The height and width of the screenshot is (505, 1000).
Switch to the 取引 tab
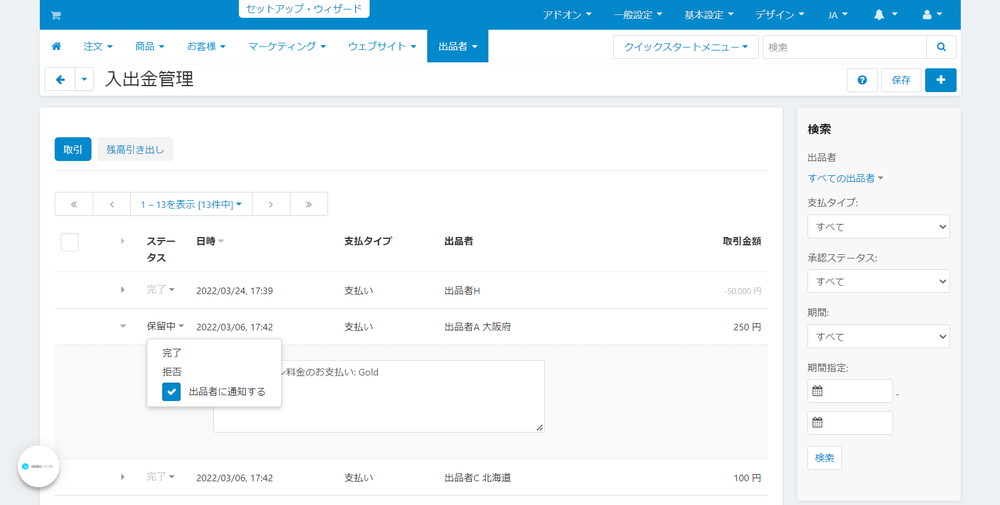pyautogui.click(x=73, y=149)
